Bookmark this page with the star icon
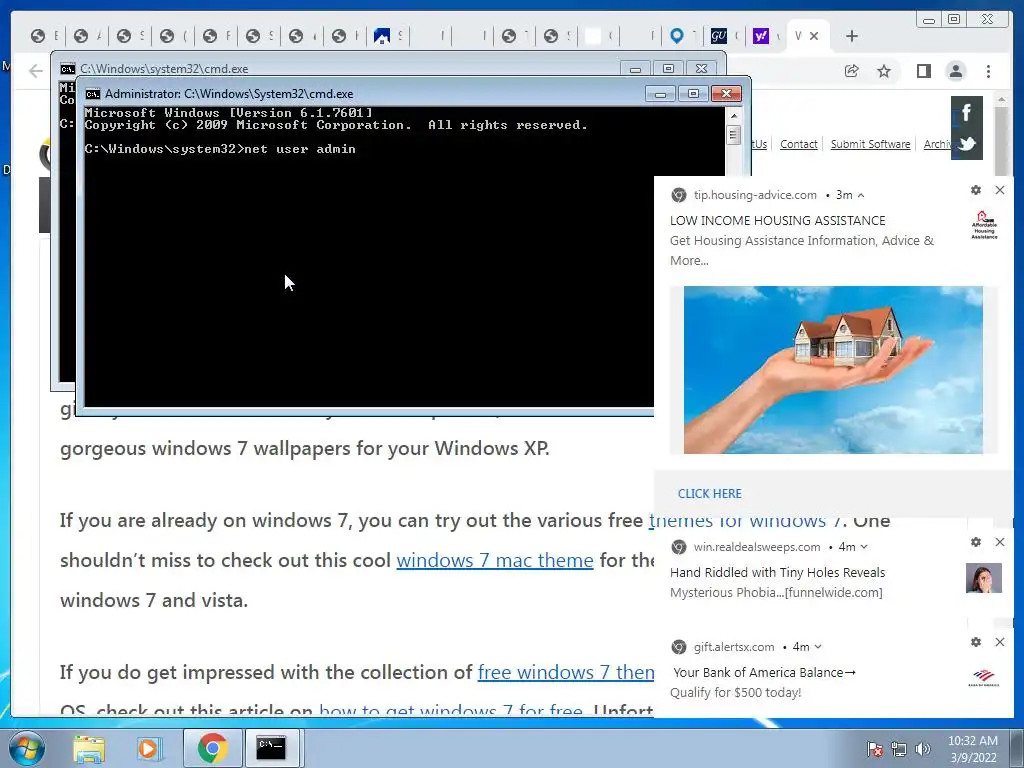 pos(884,71)
